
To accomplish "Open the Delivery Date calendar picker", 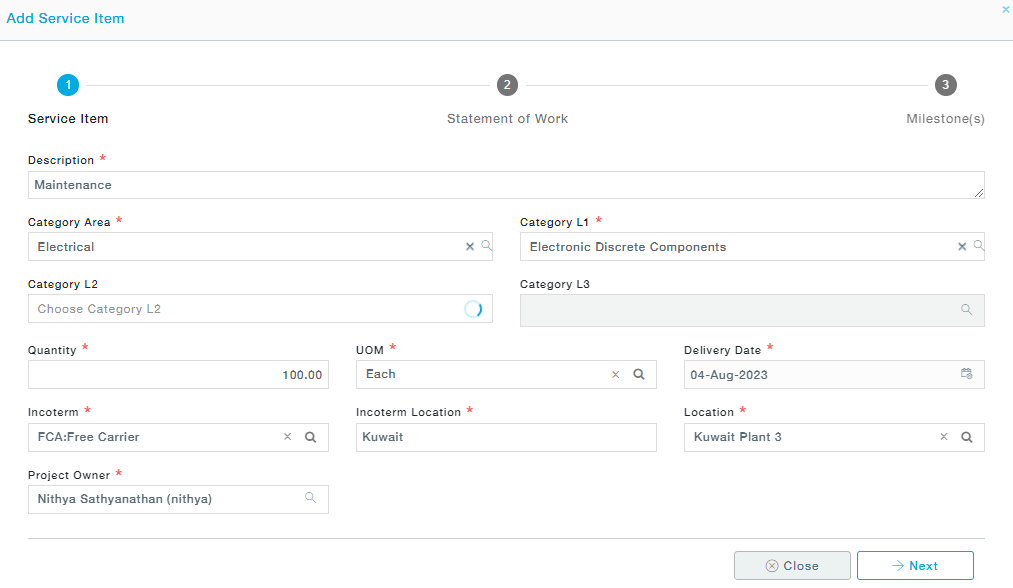I will tap(966, 374).
